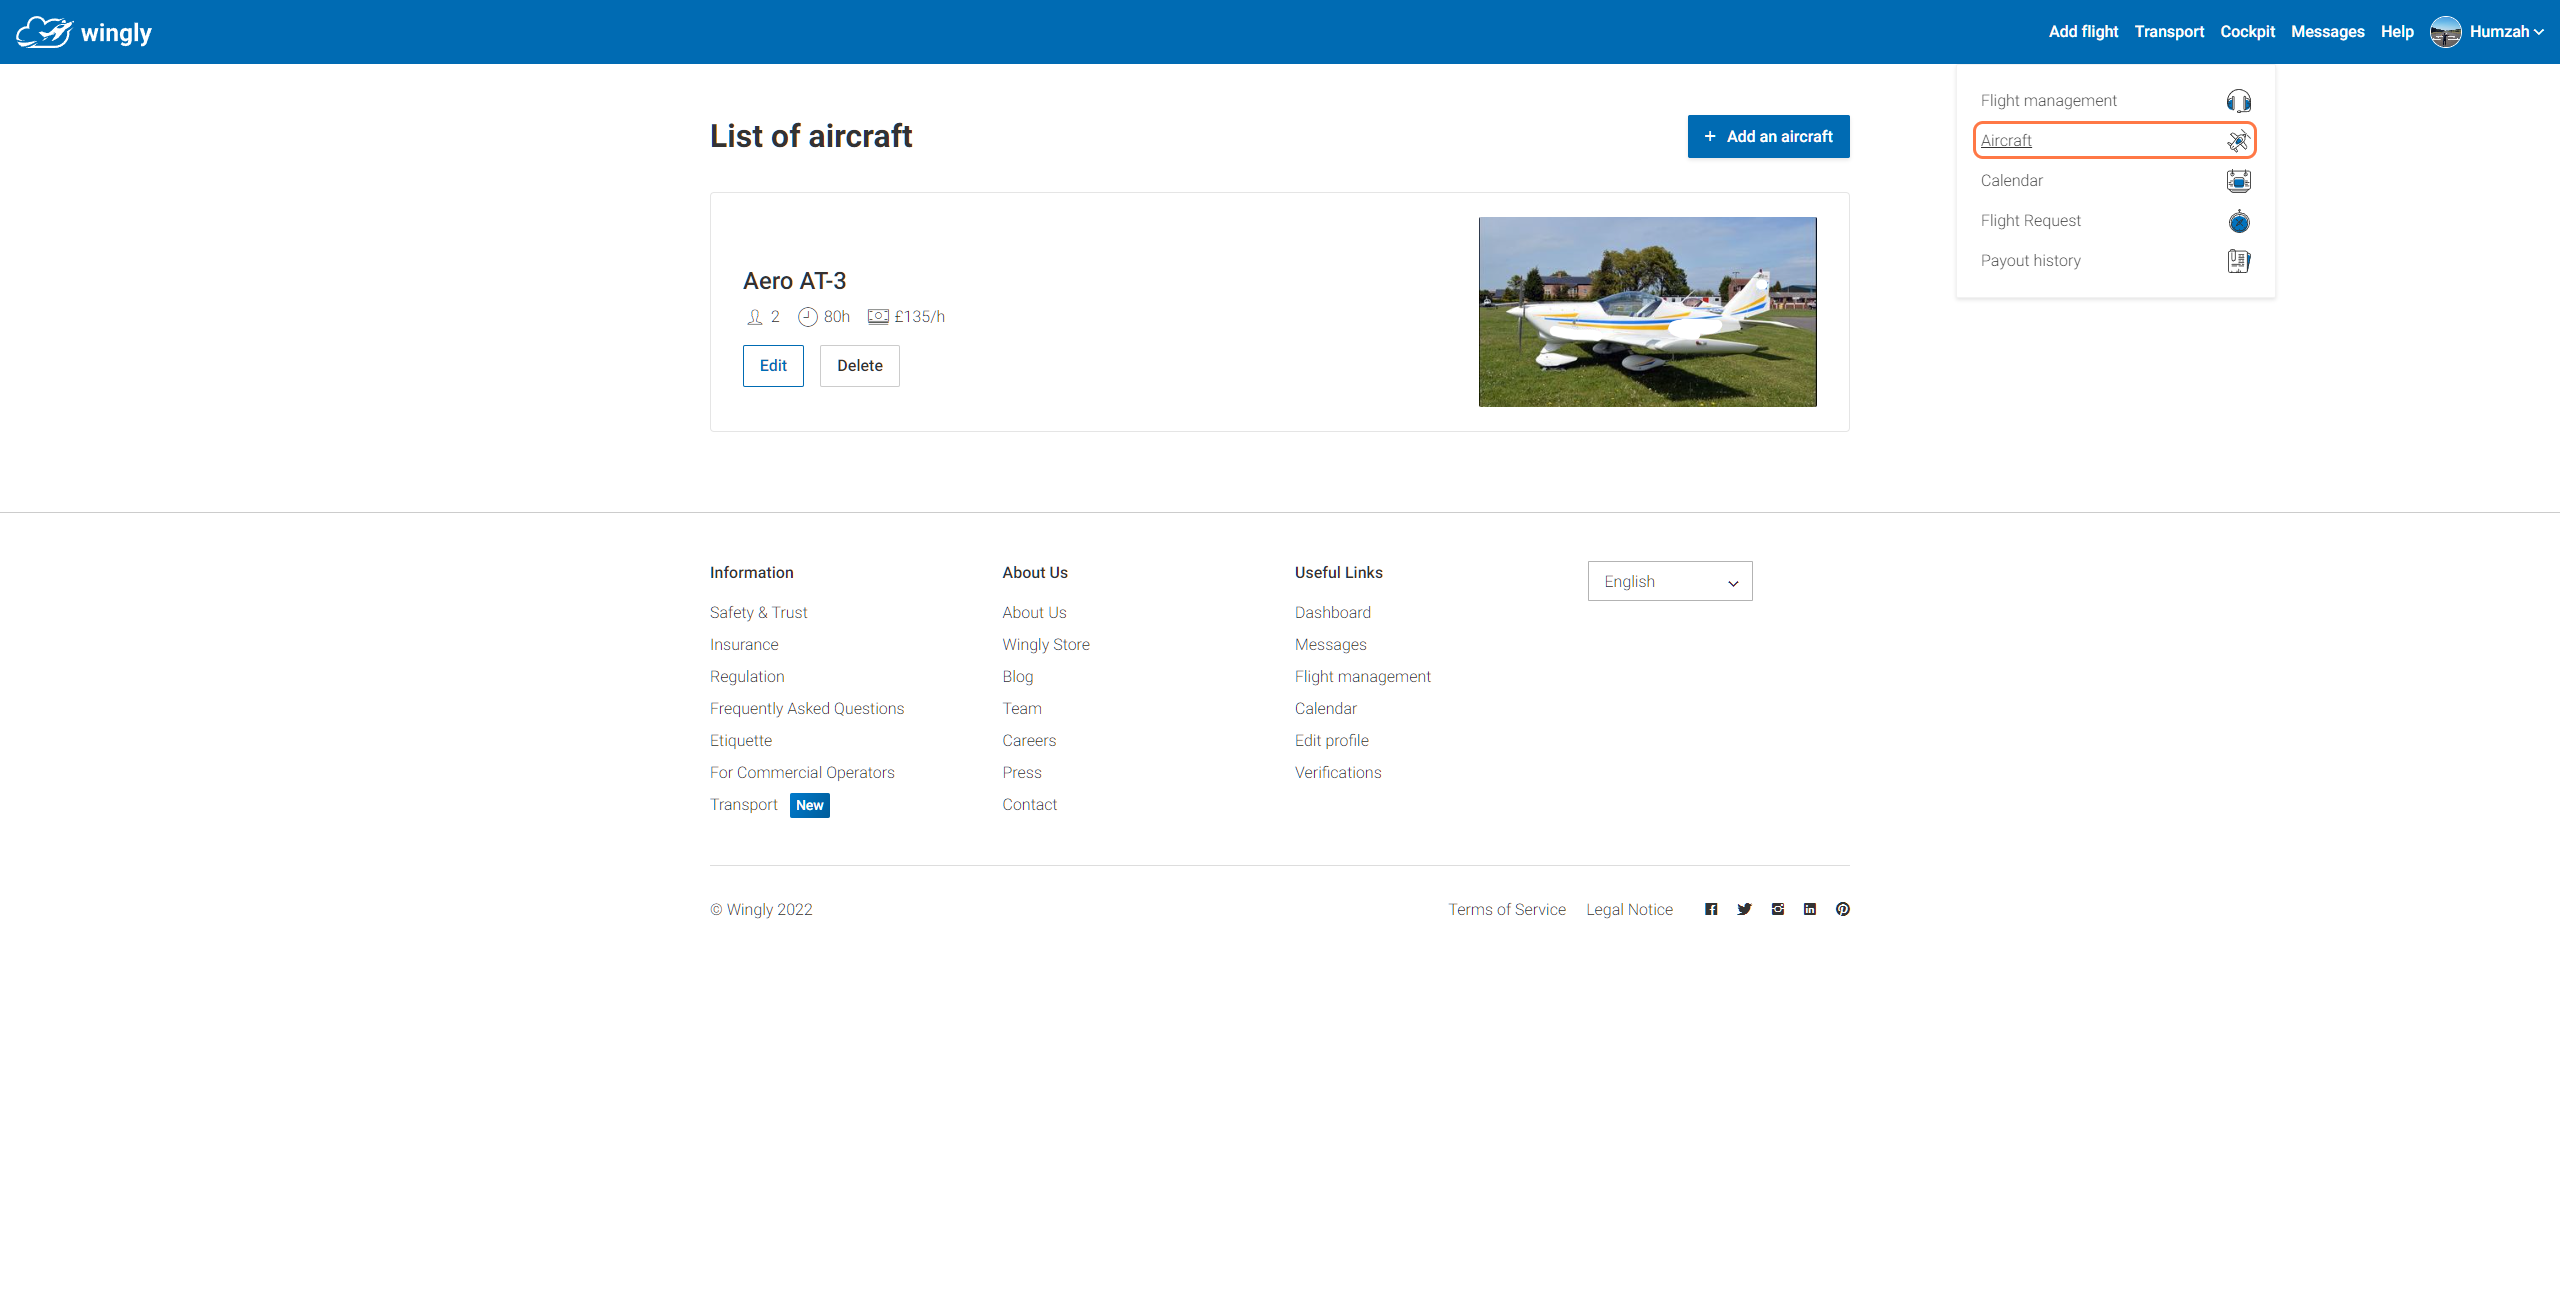Open the Blog footer link
Viewport: 2560px width, 1297px height.
point(1018,677)
